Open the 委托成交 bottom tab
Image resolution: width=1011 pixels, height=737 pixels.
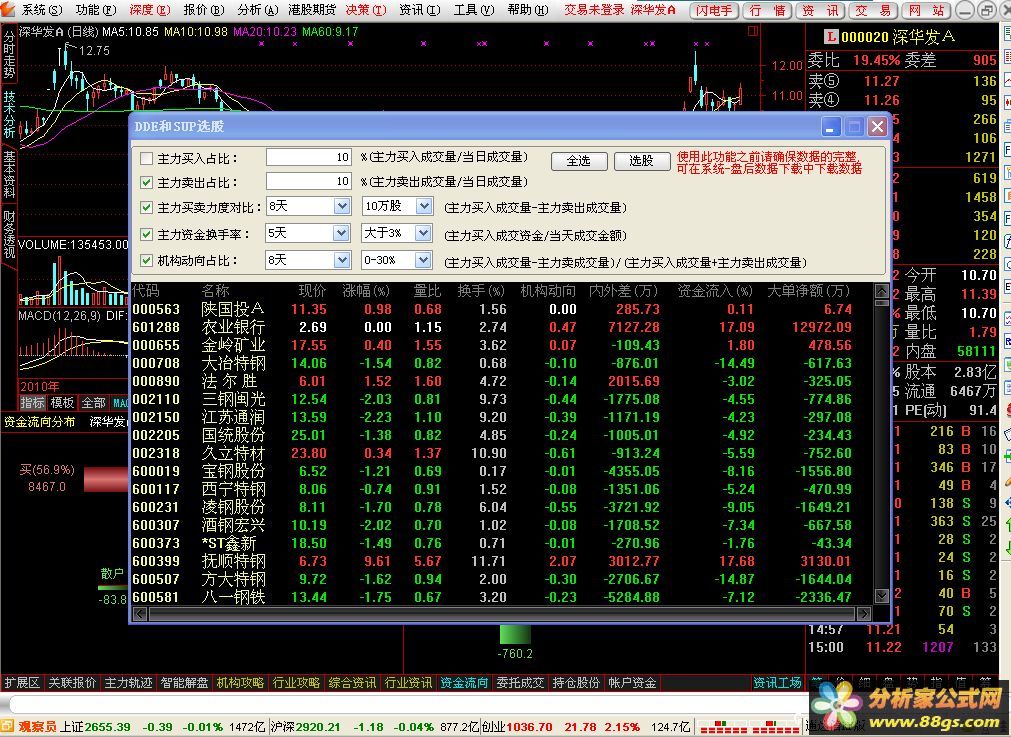tap(520, 682)
